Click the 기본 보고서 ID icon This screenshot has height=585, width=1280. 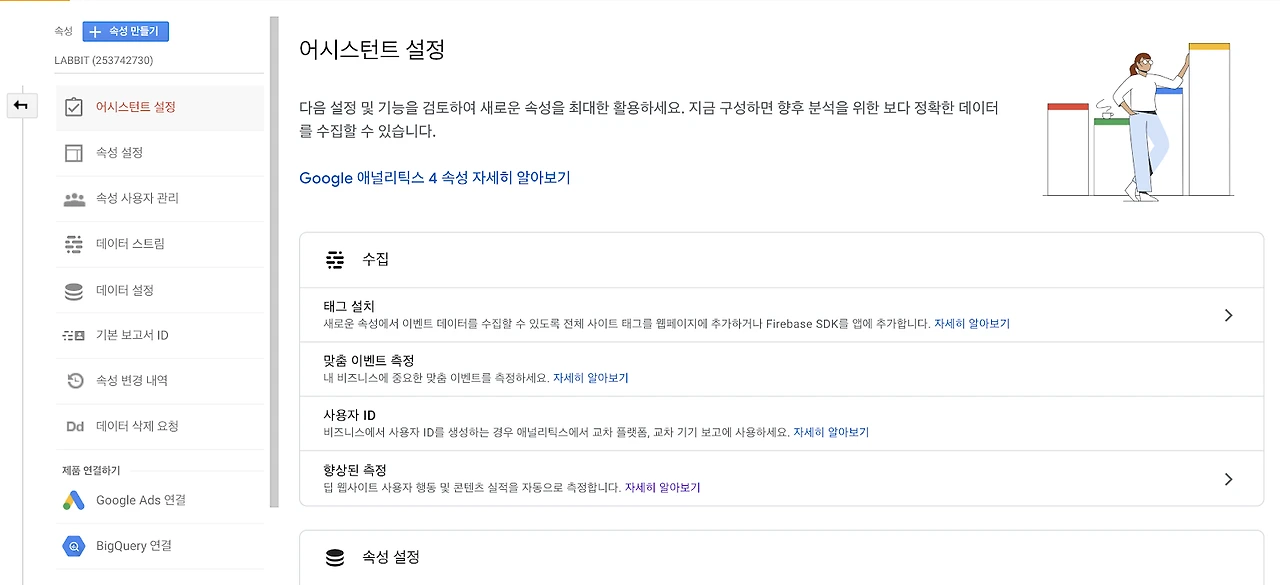pos(74,336)
